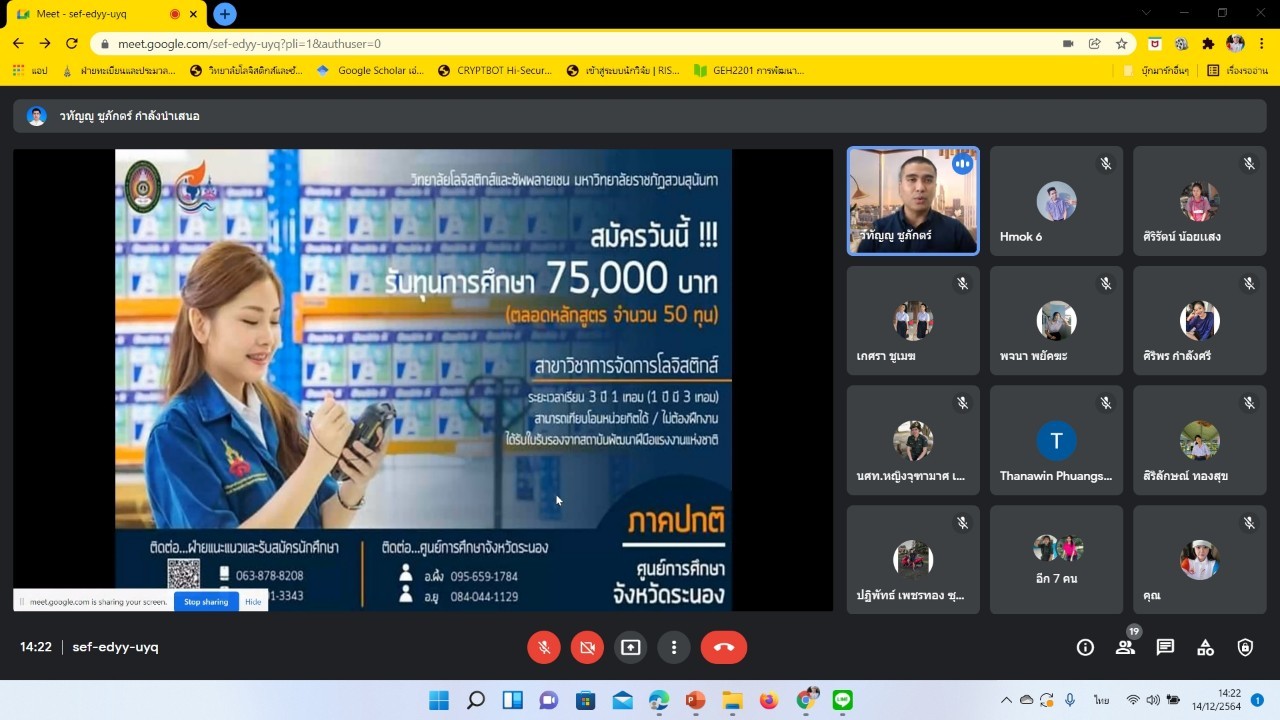Bookmark this page with the star icon

tap(1122, 44)
